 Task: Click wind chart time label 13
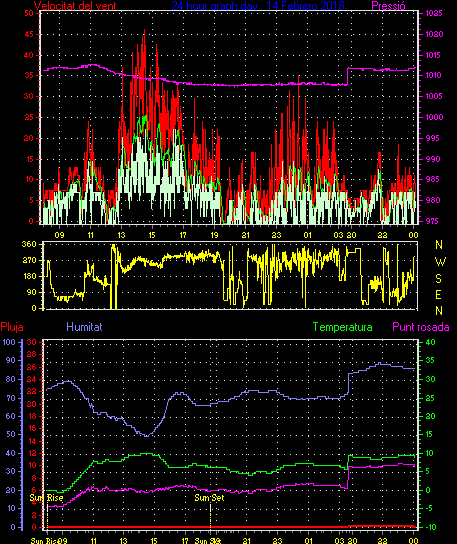pos(121,235)
